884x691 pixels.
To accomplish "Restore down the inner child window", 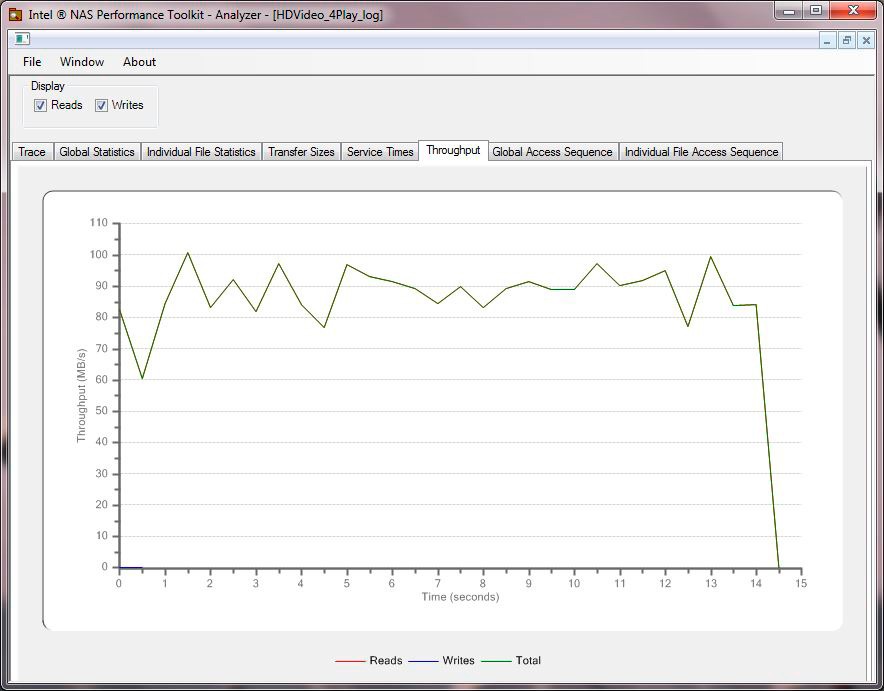I will click(846, 41).
